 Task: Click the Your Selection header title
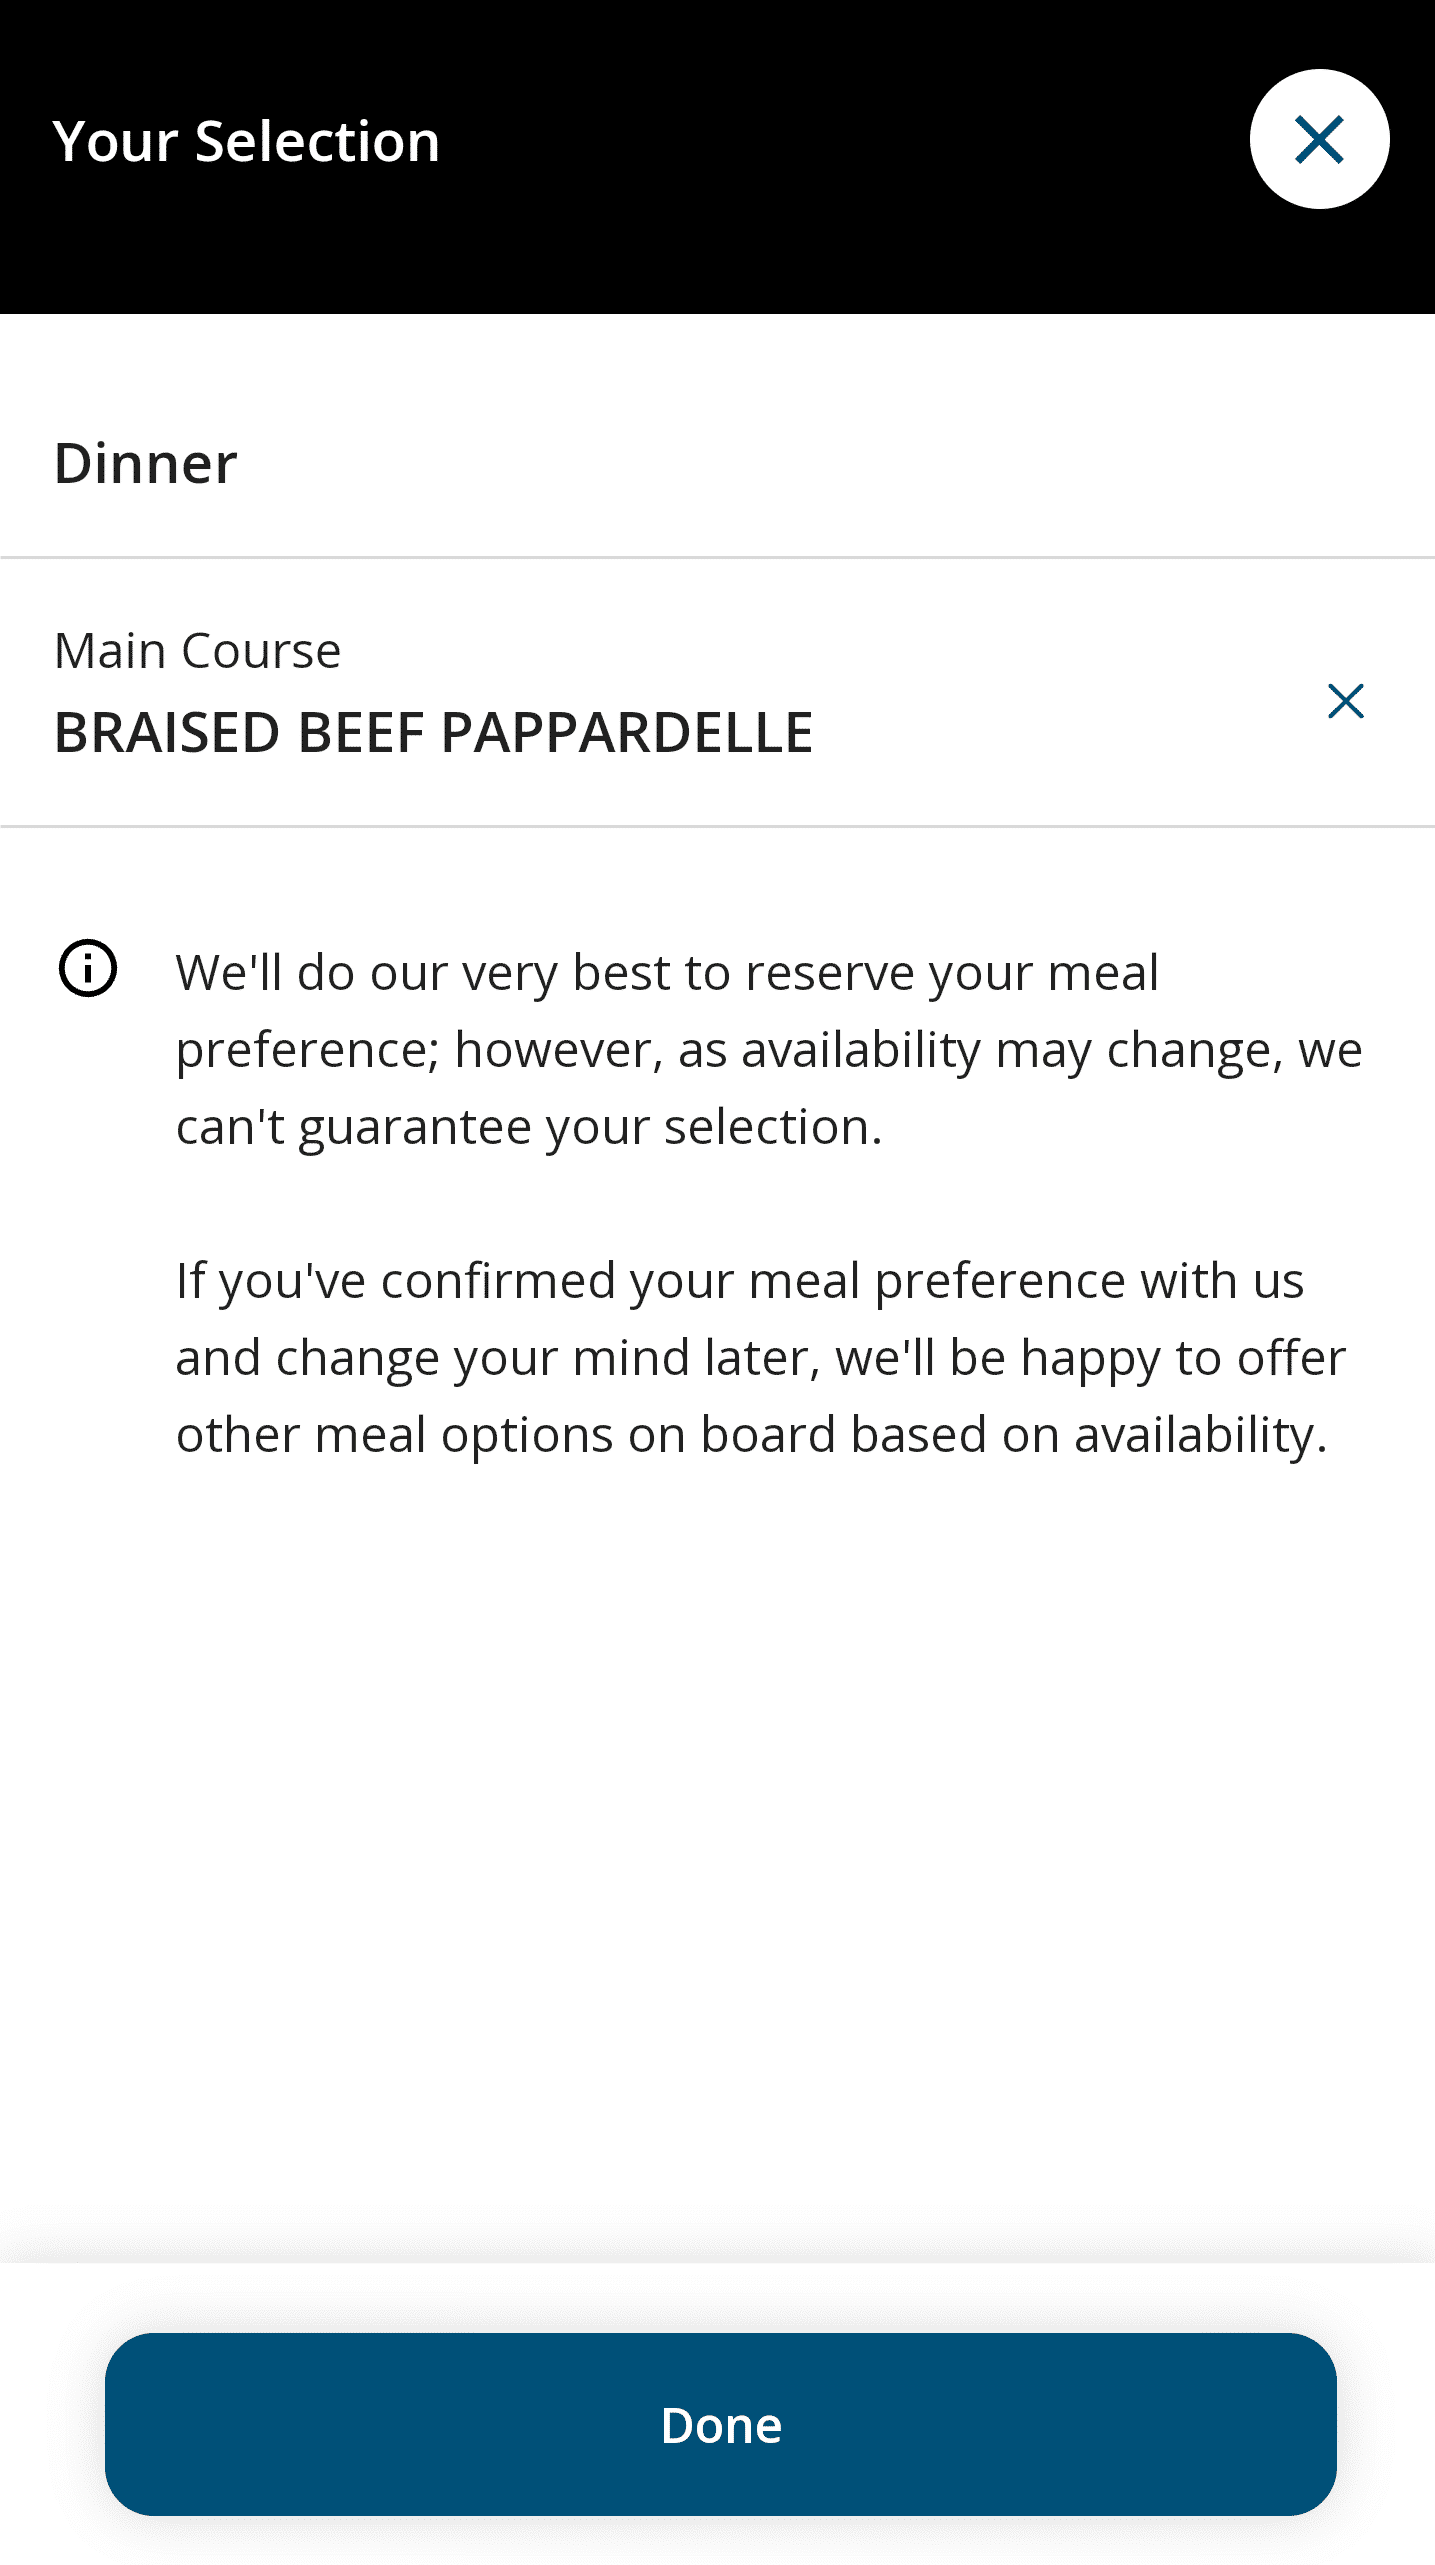tap(246, 141)
